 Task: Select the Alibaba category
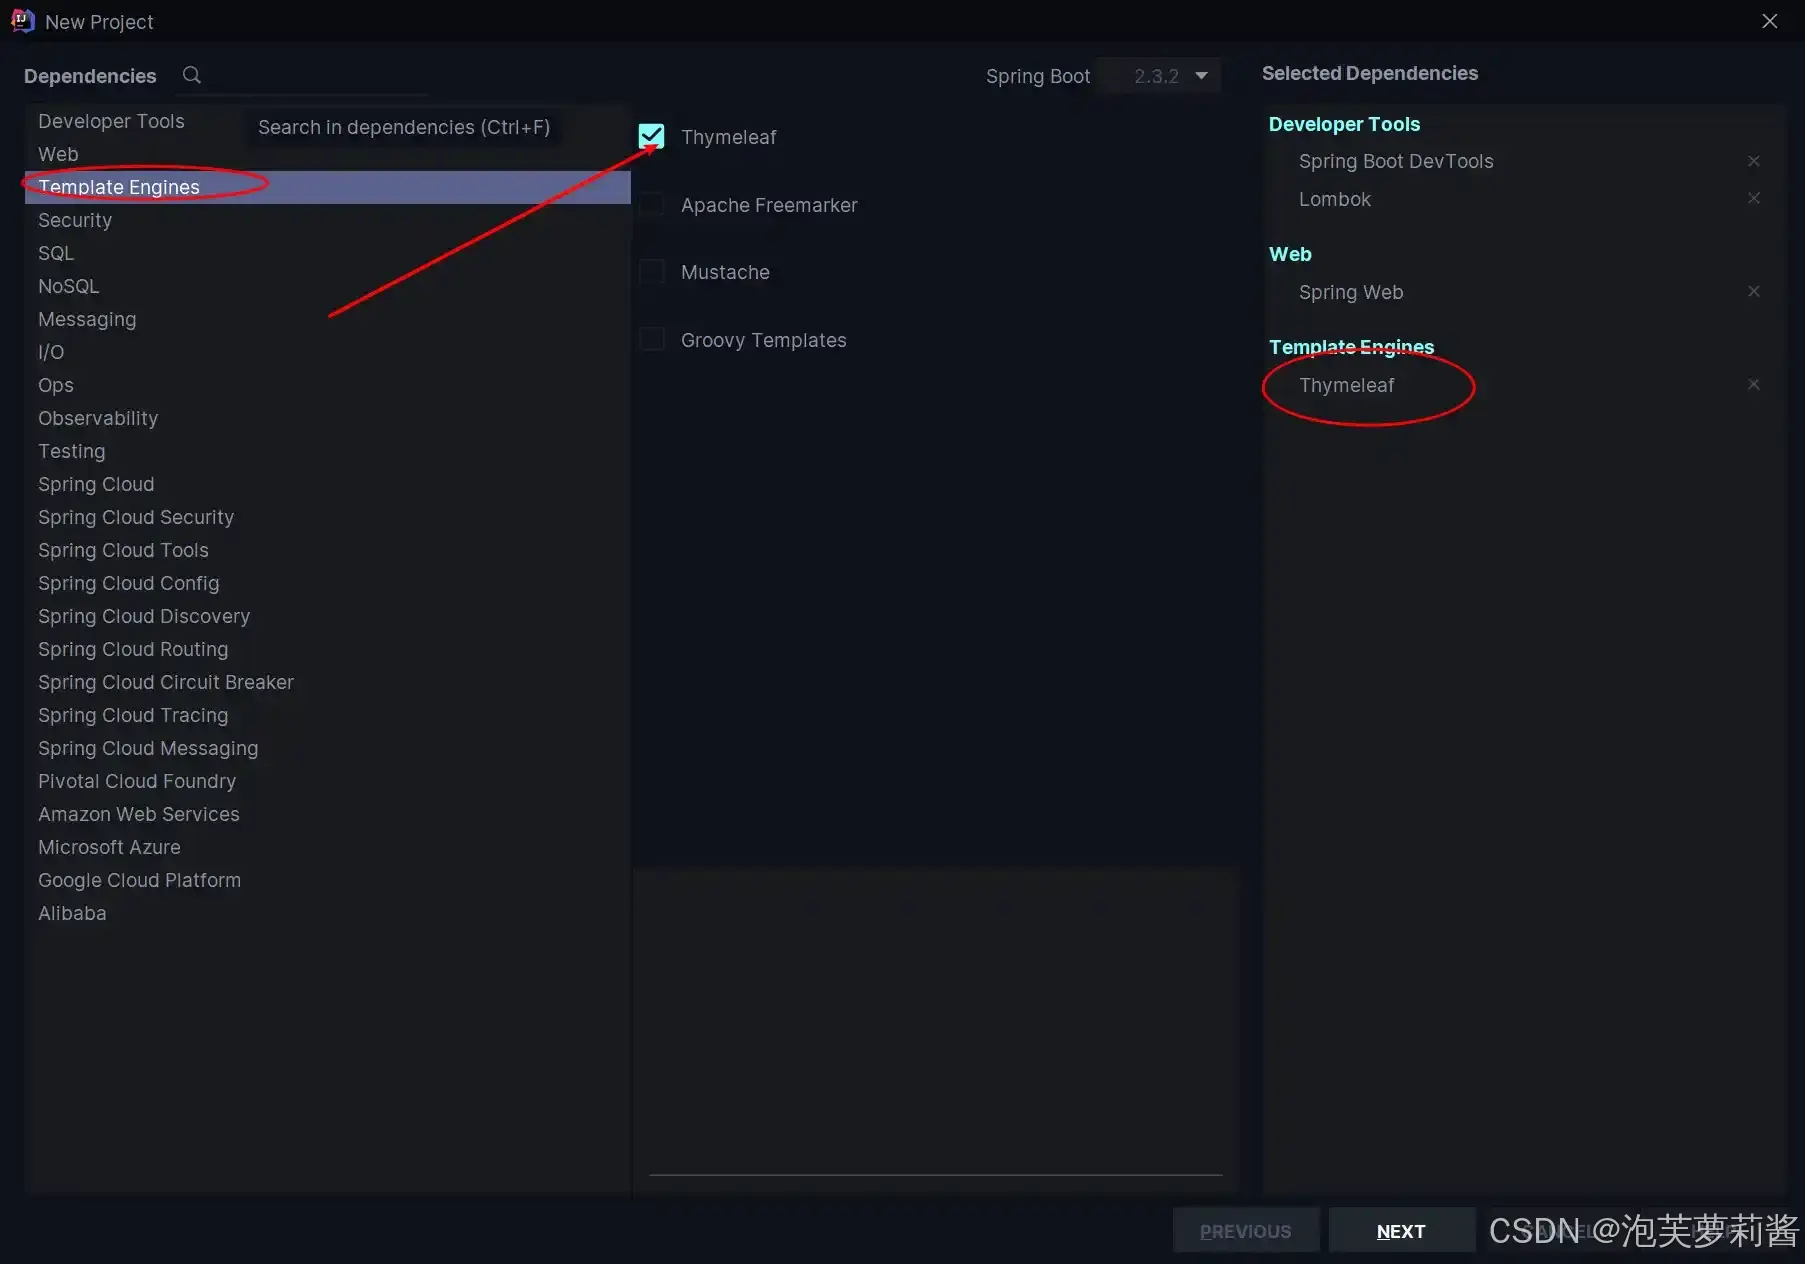[328, 913]
